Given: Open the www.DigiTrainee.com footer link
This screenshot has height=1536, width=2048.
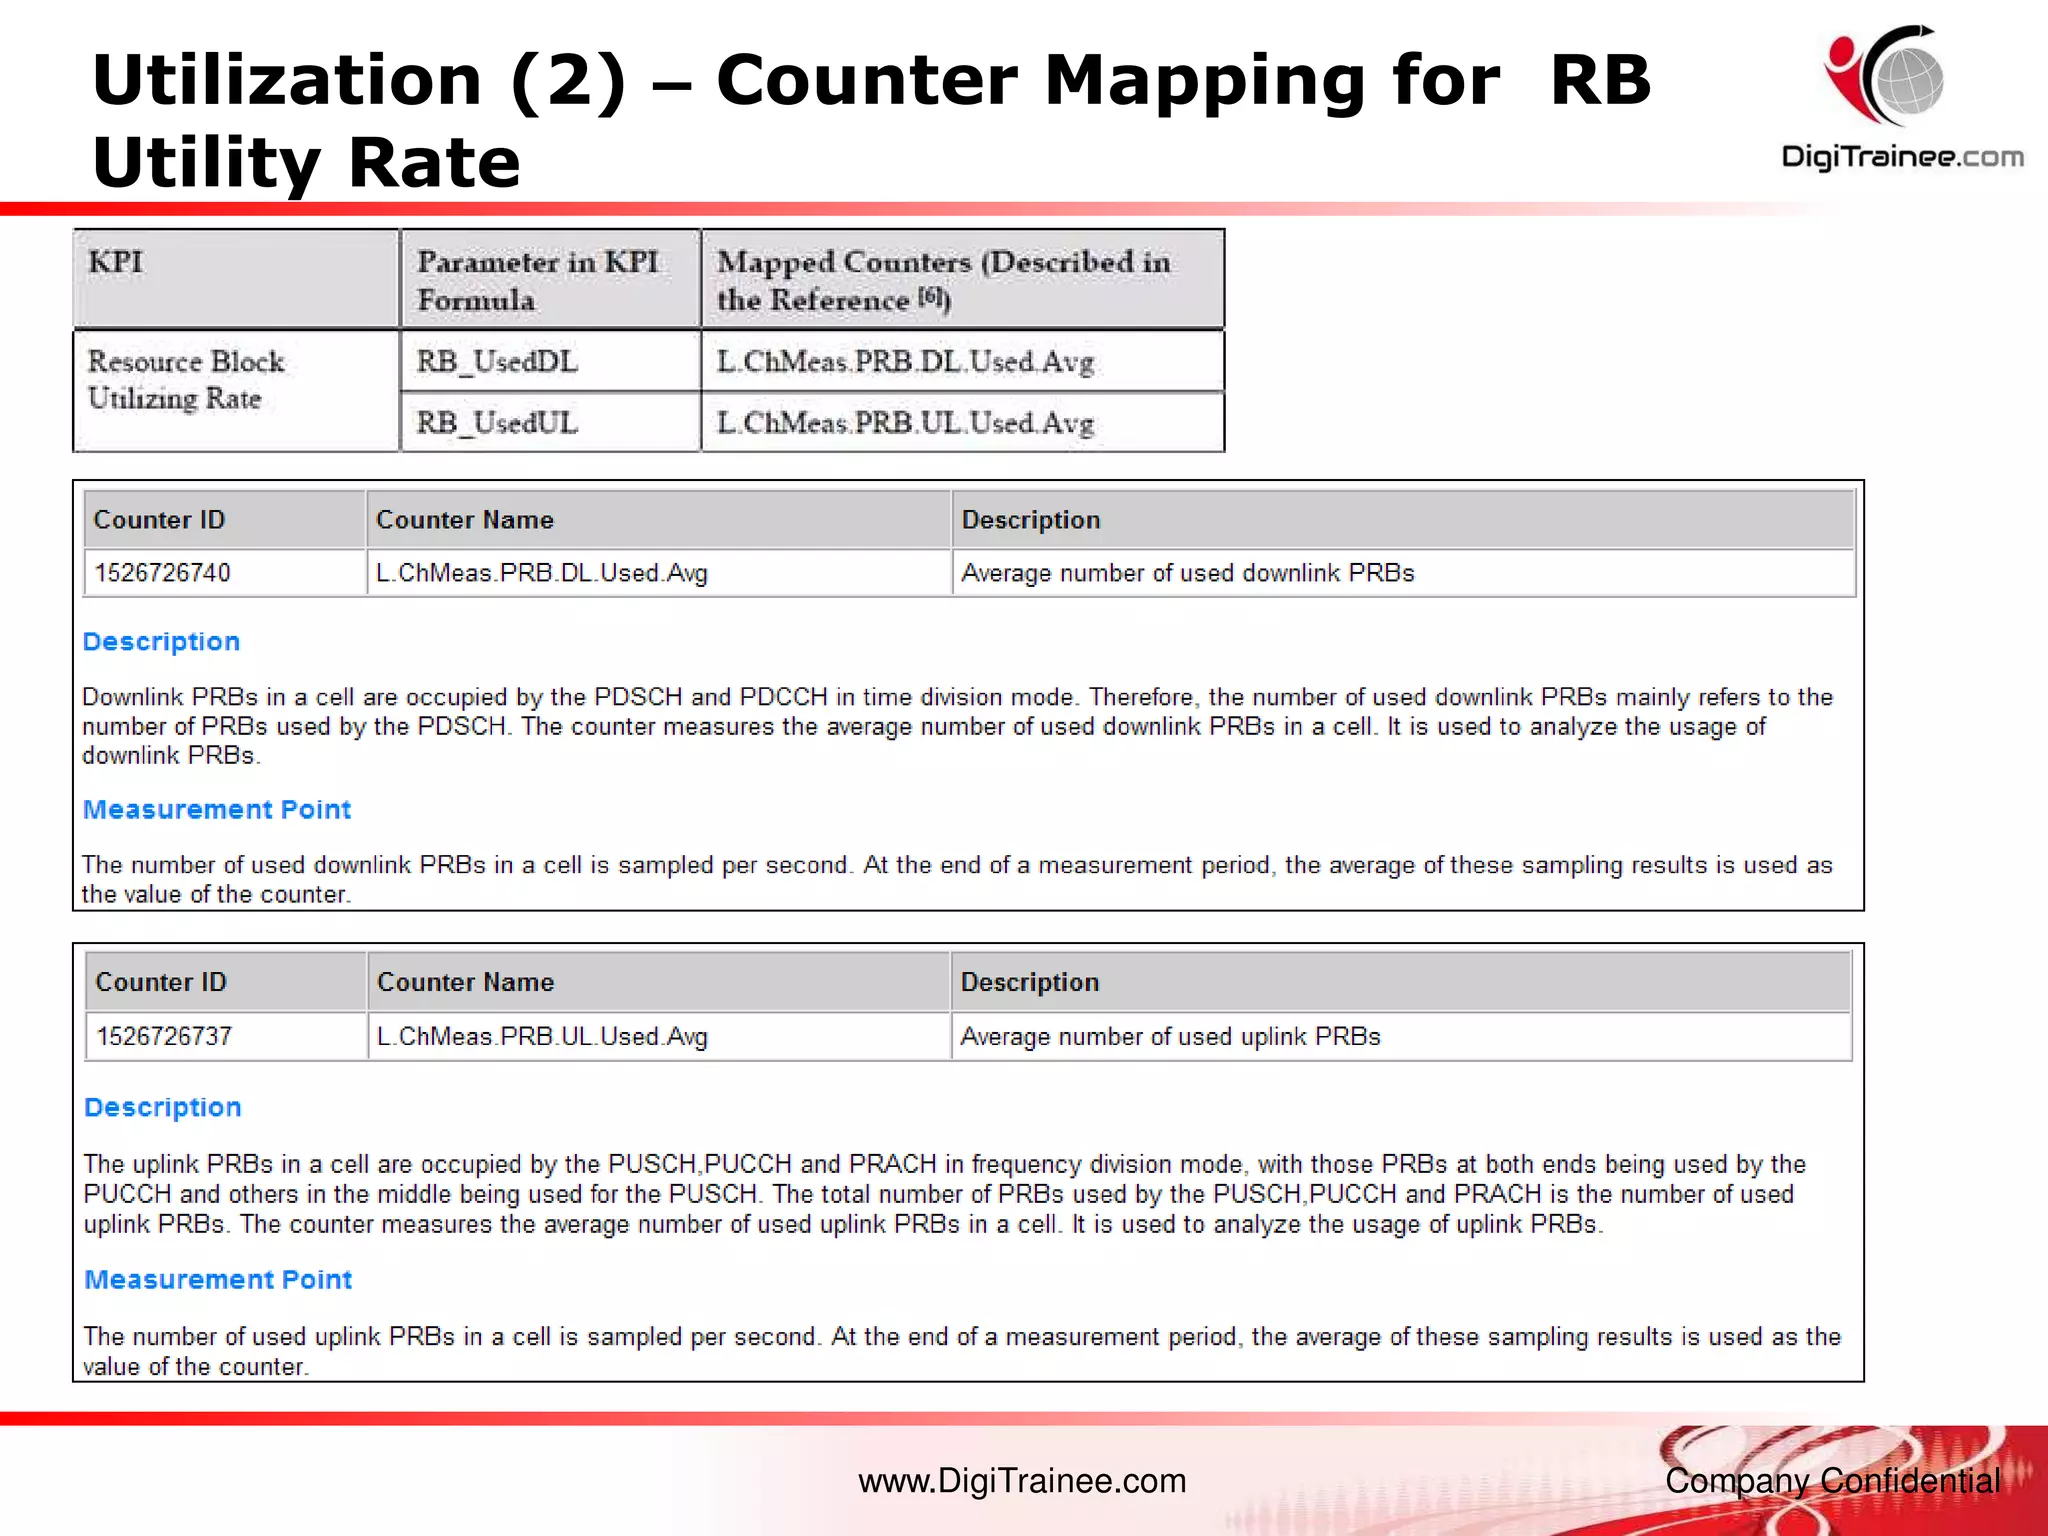Looking at the screenshot, I should [x=1022, y=1481].
